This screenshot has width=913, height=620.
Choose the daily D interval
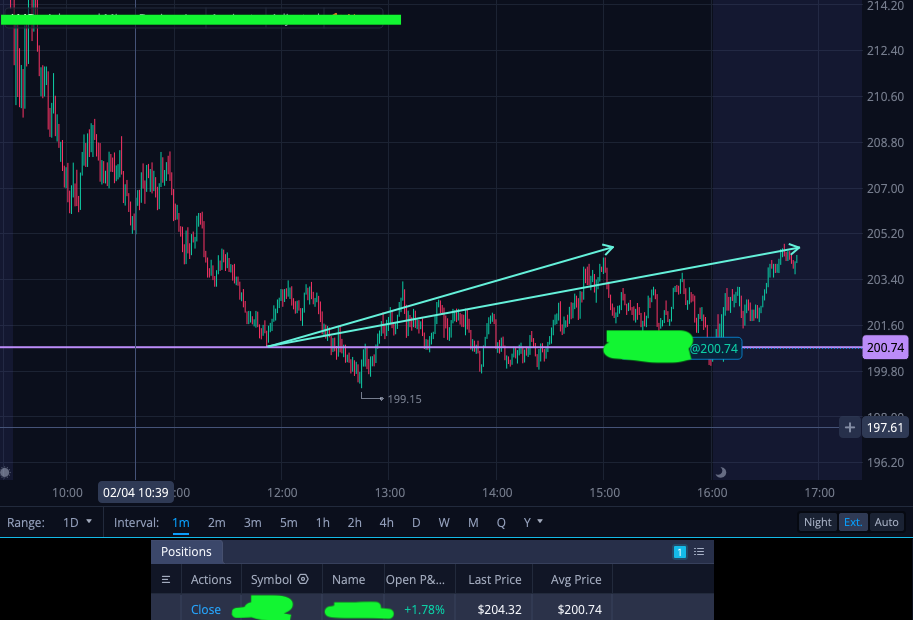pyautogui.click(x=416, y=522)
